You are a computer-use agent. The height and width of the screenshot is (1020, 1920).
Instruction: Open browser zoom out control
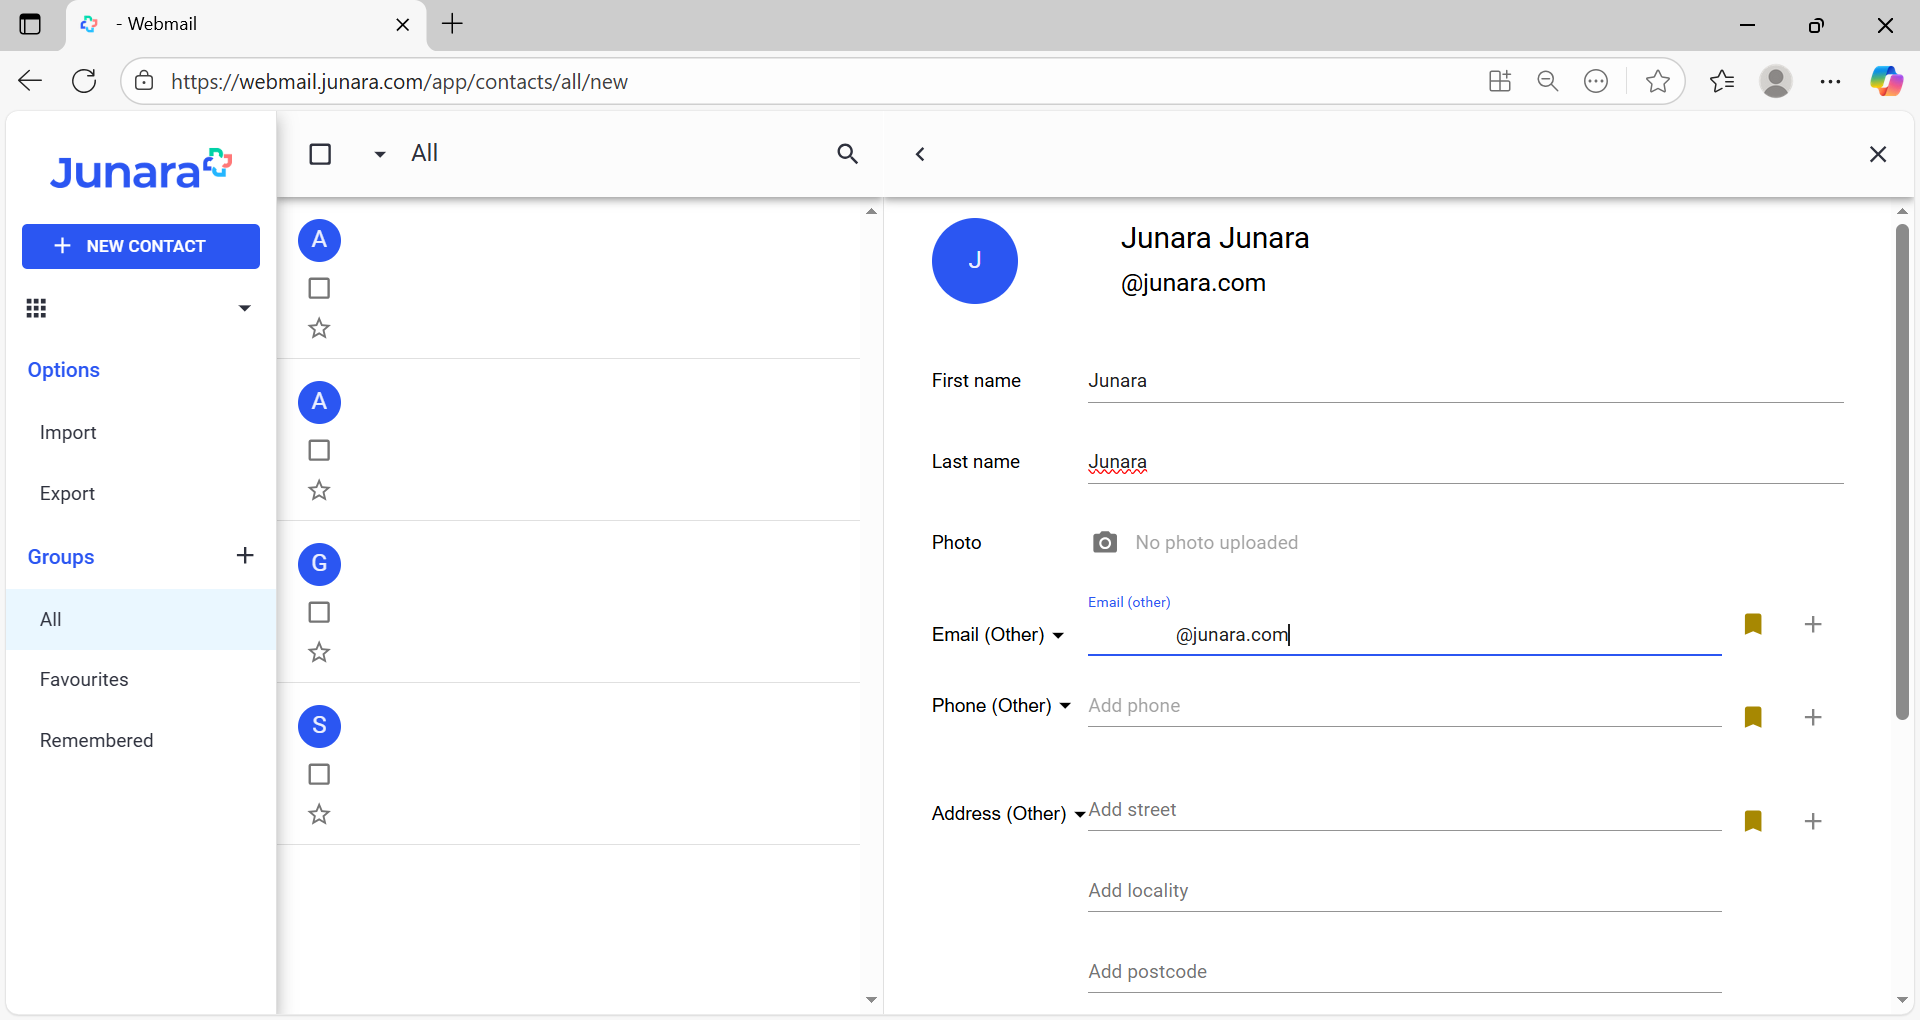pos(1548,81)
